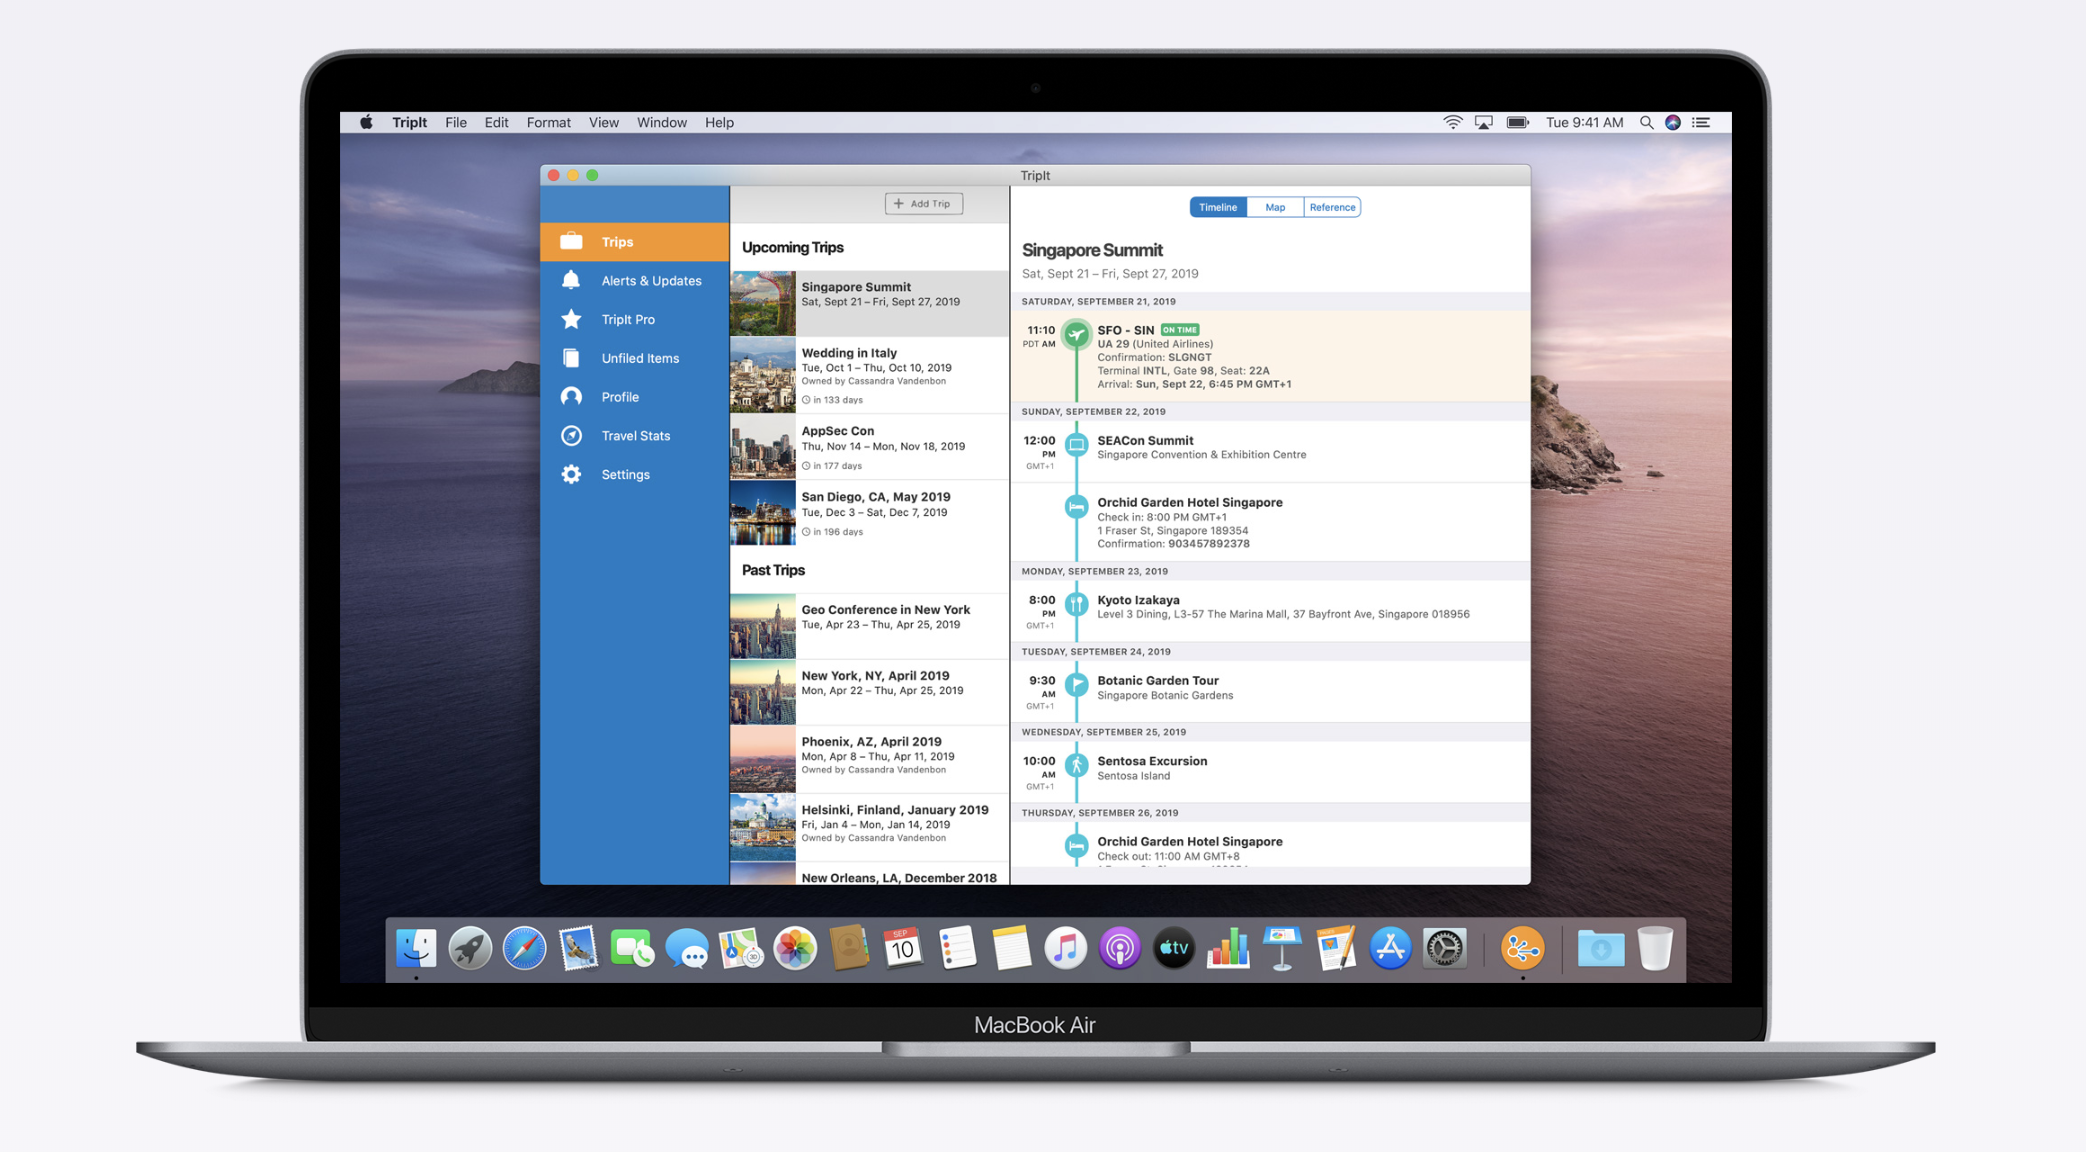Select San Diego, CA, May 2019 trip
The image size is (2086, 1152).
[x=869, y=513]
